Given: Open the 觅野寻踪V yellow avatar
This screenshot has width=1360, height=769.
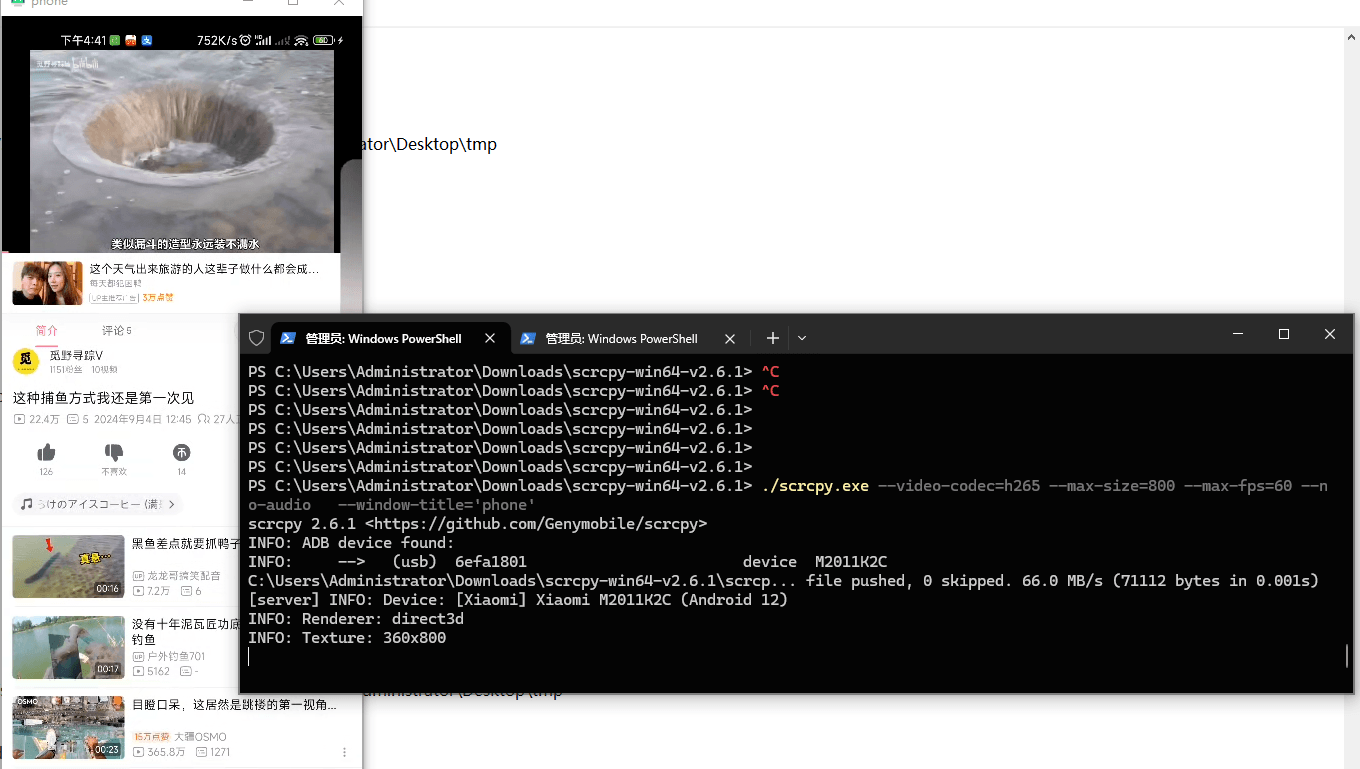Looking at the screenshot, I should coord(26,361).
